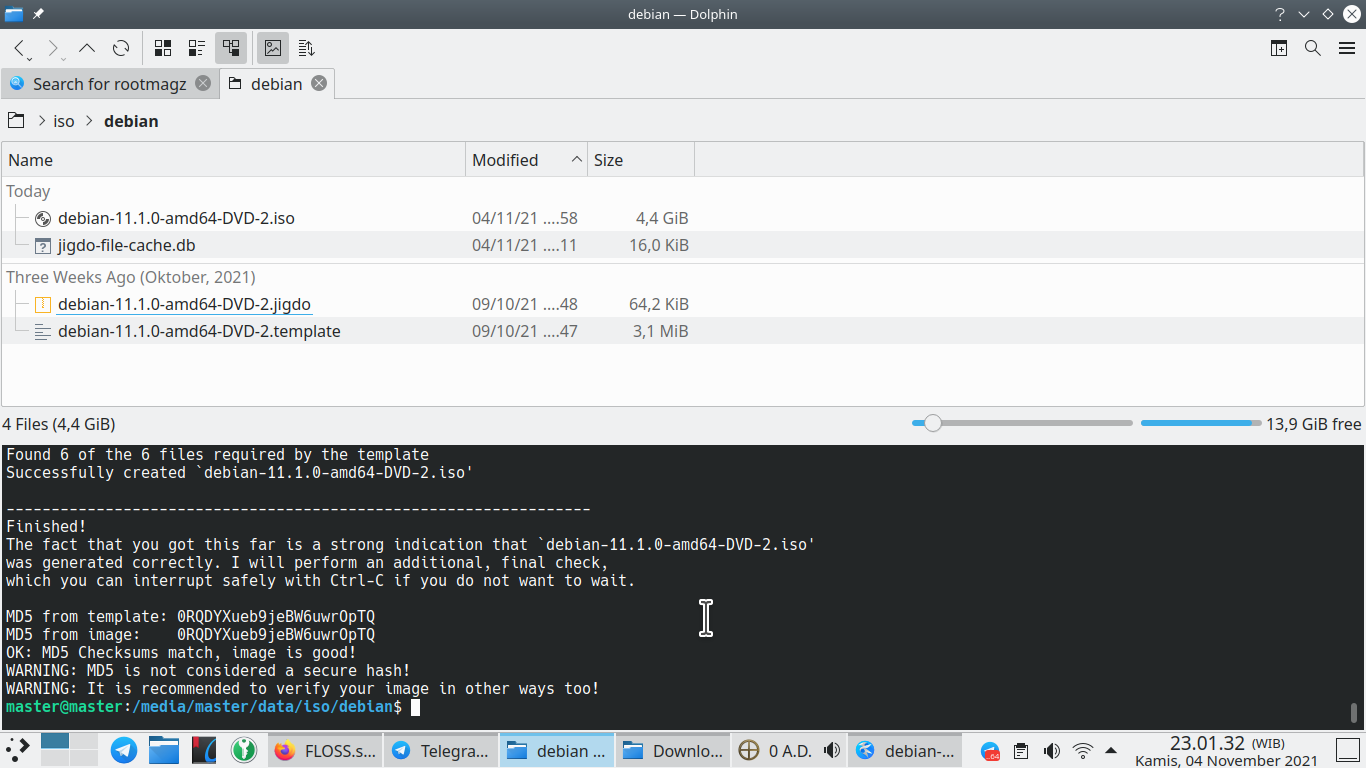Open the system tray volume control
This screenshot has height=768, width=1366.
[1052, 751]
